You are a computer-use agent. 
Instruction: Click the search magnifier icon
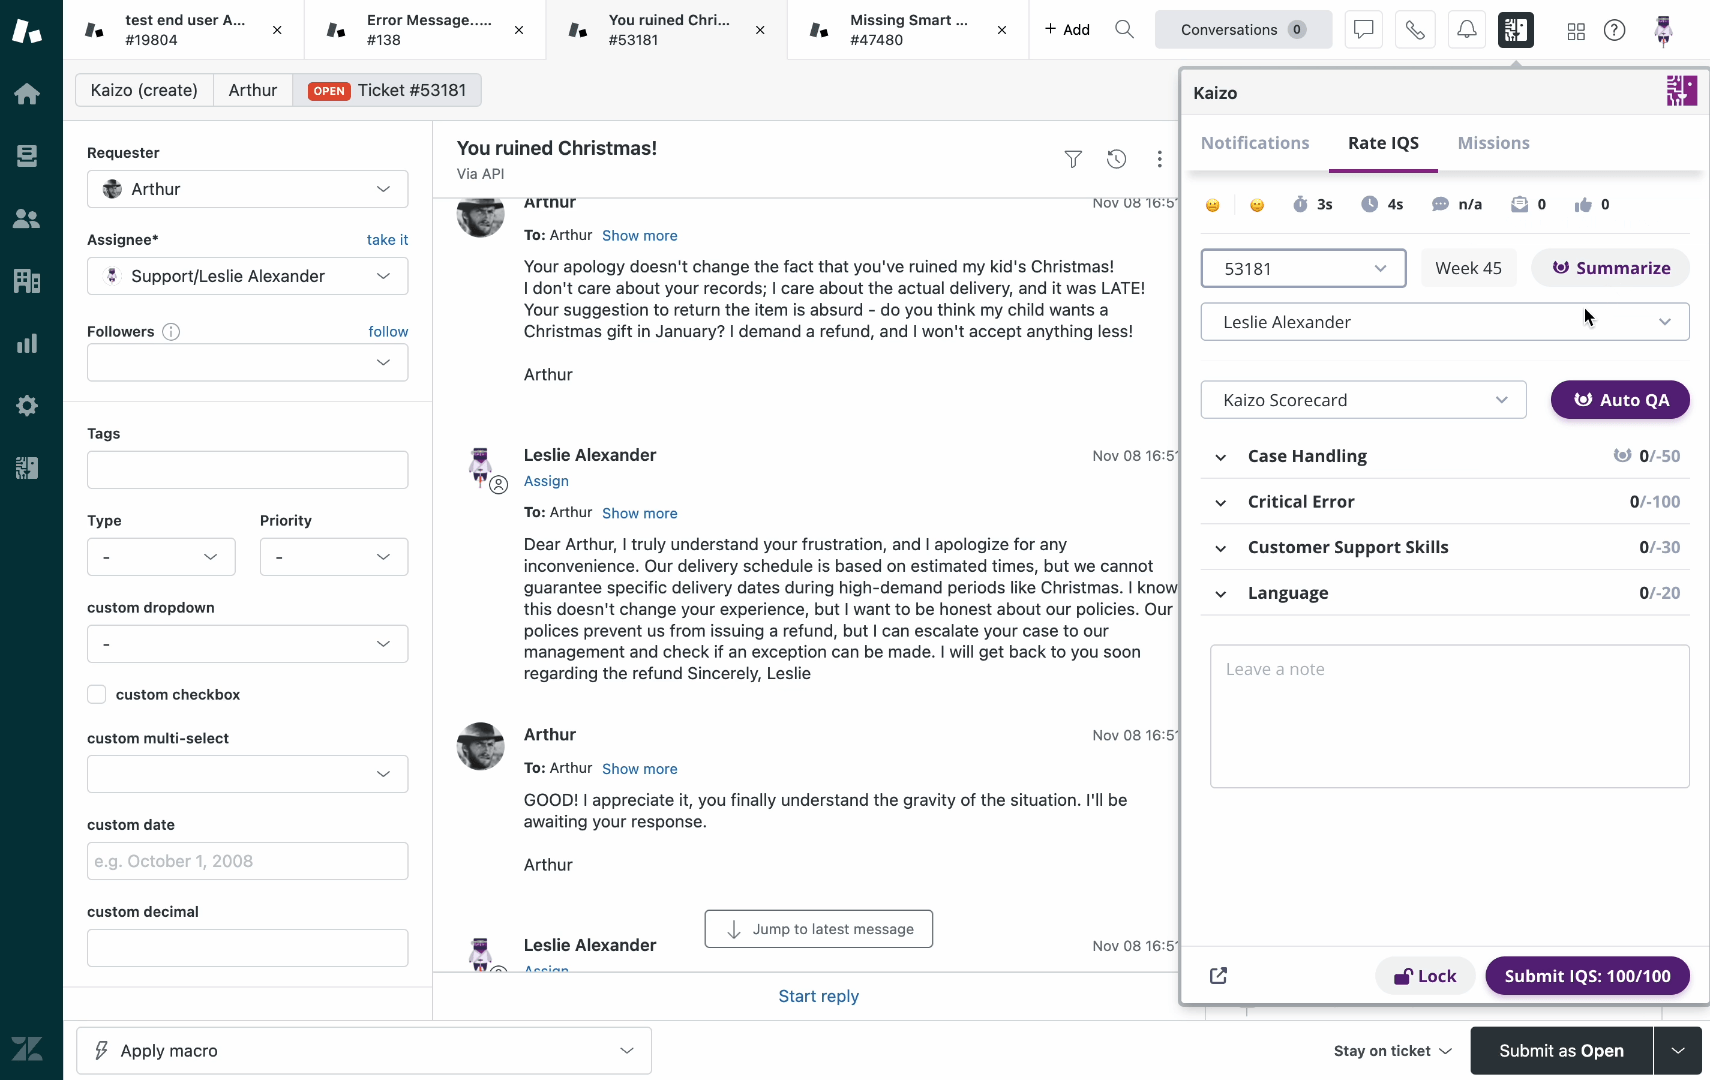tap(1125, 30)
